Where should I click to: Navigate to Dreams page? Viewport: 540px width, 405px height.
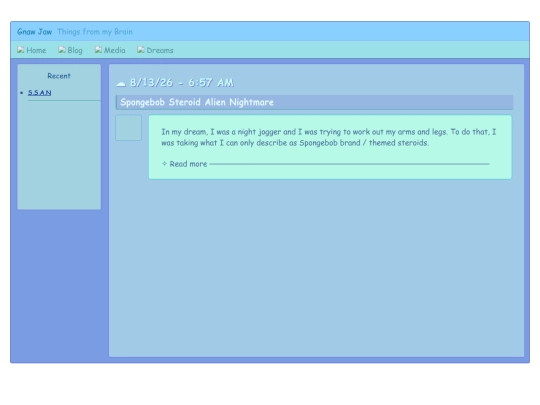click(x=155, y=50)
